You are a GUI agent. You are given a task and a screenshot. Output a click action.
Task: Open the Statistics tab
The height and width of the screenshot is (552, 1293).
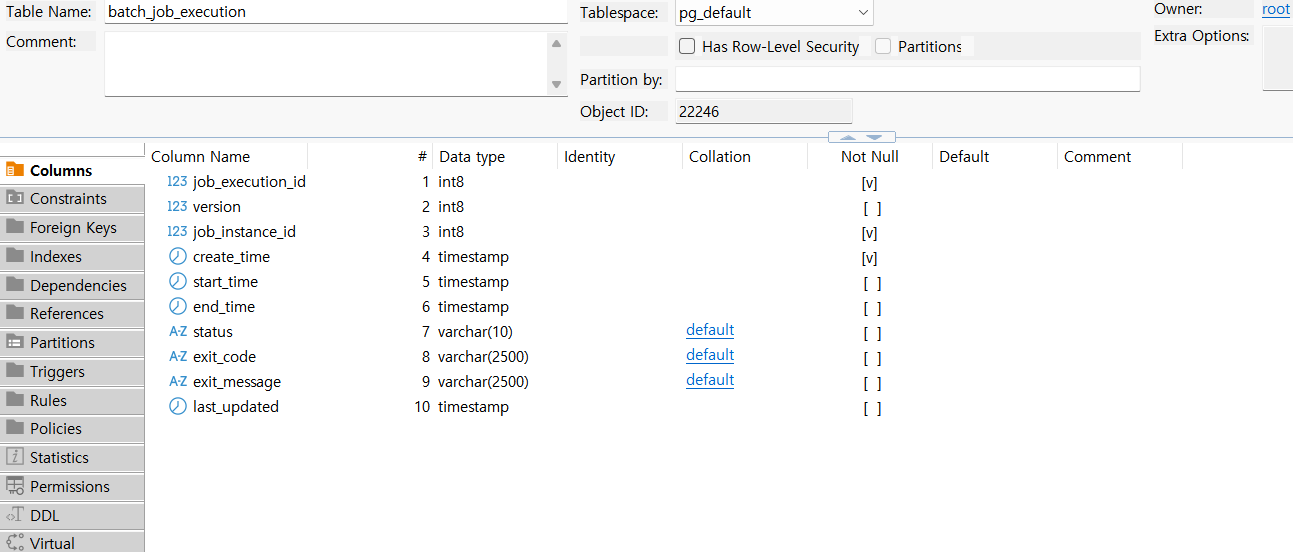click(x=72, y=457)
